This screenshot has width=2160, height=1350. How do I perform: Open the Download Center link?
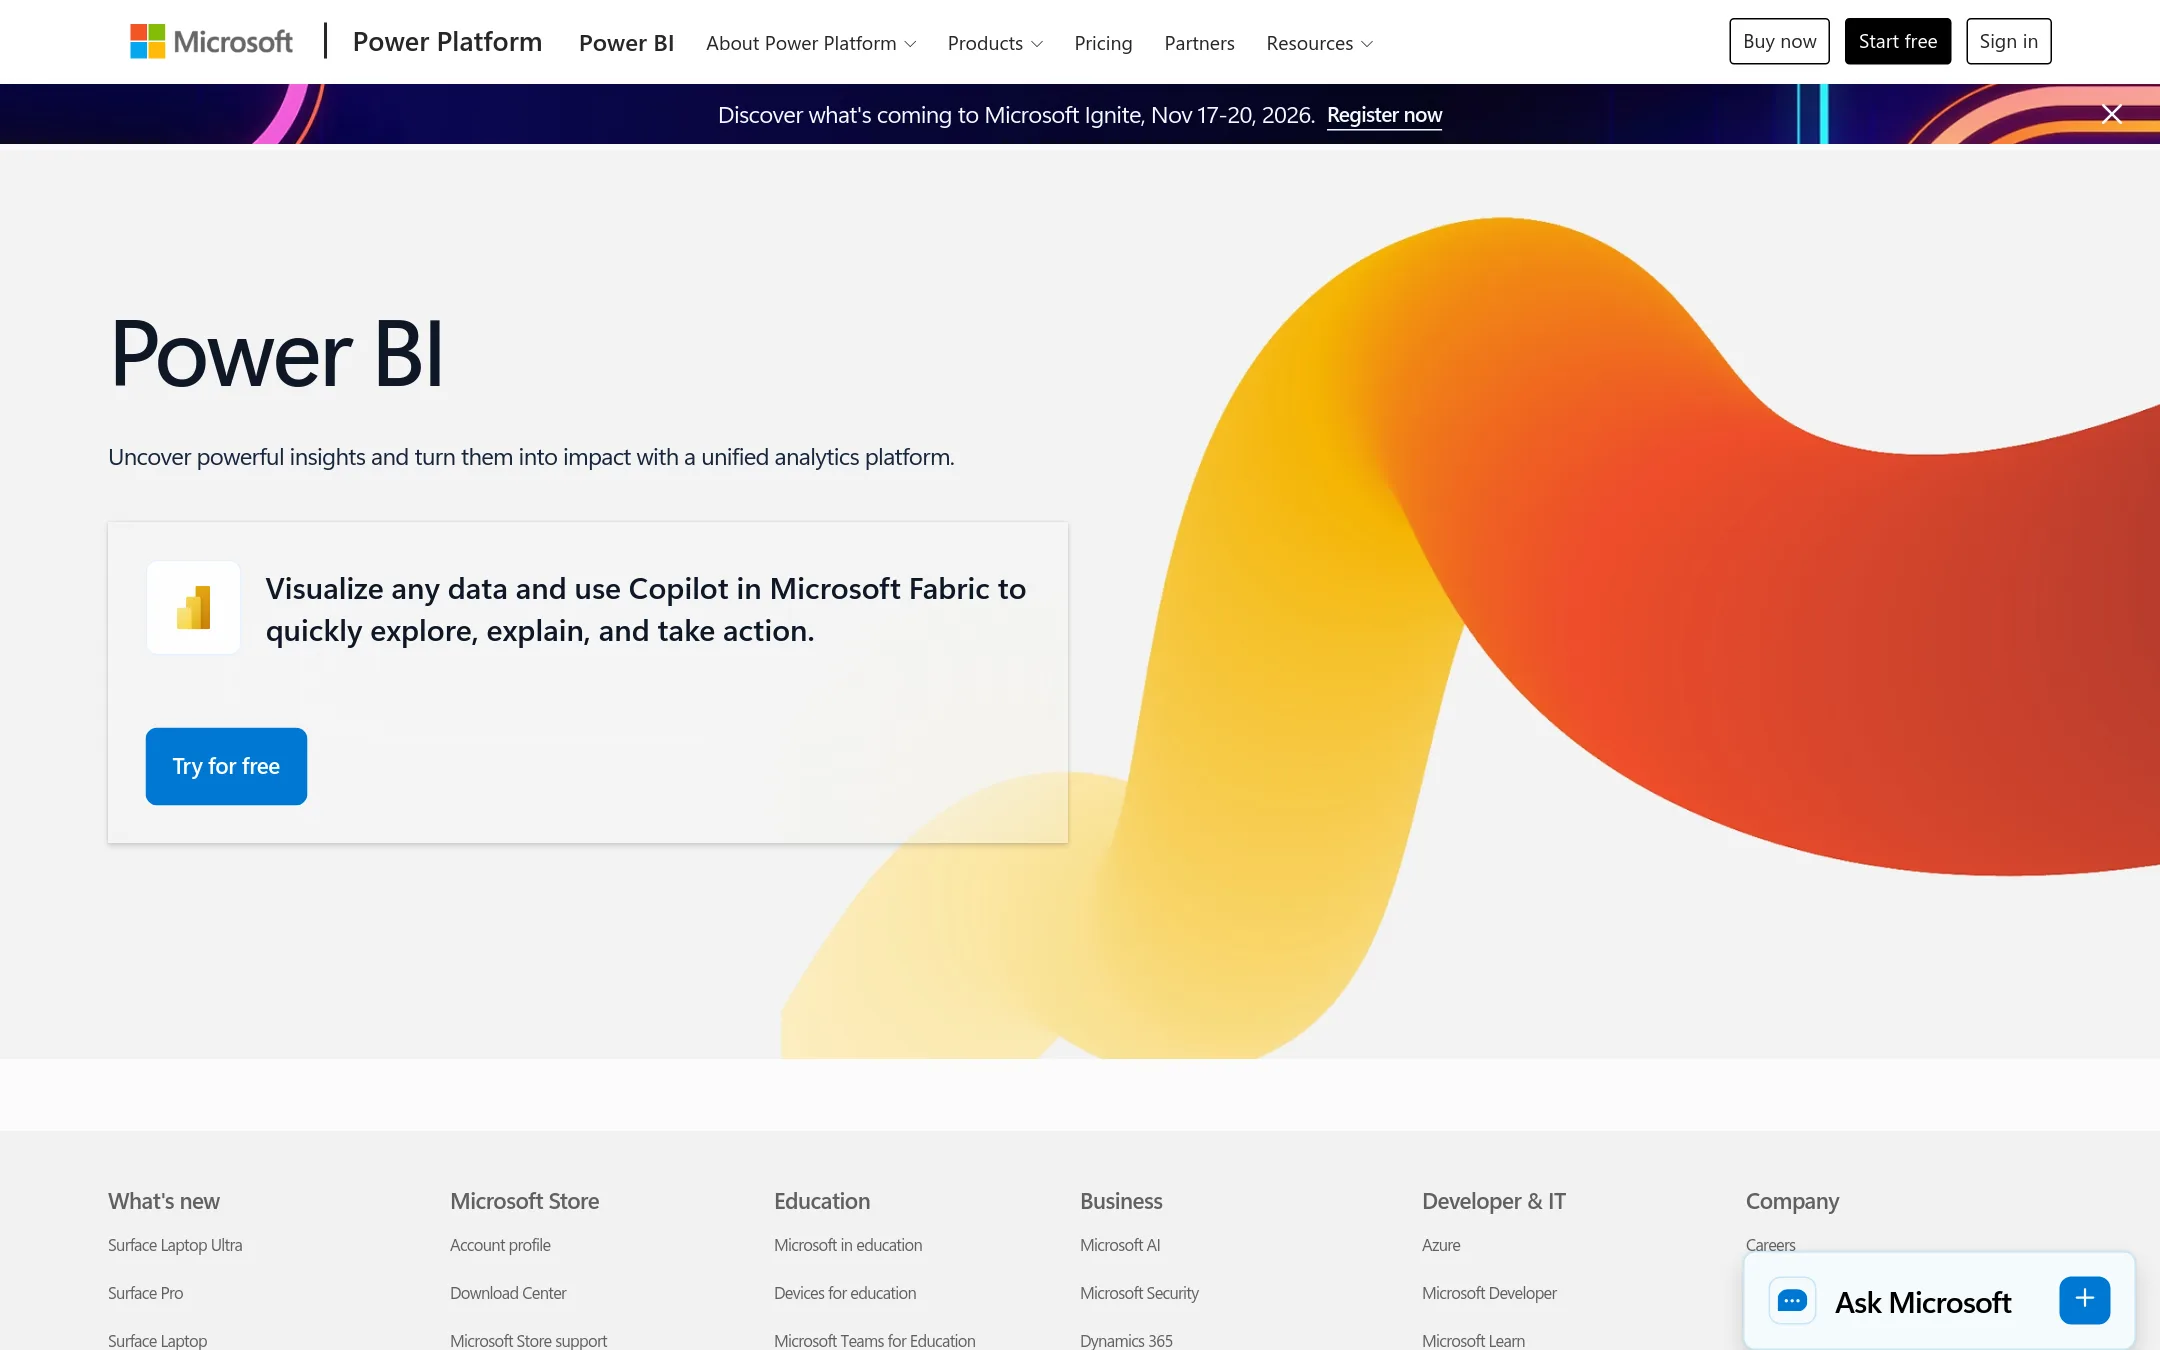tap(508, 1293)
